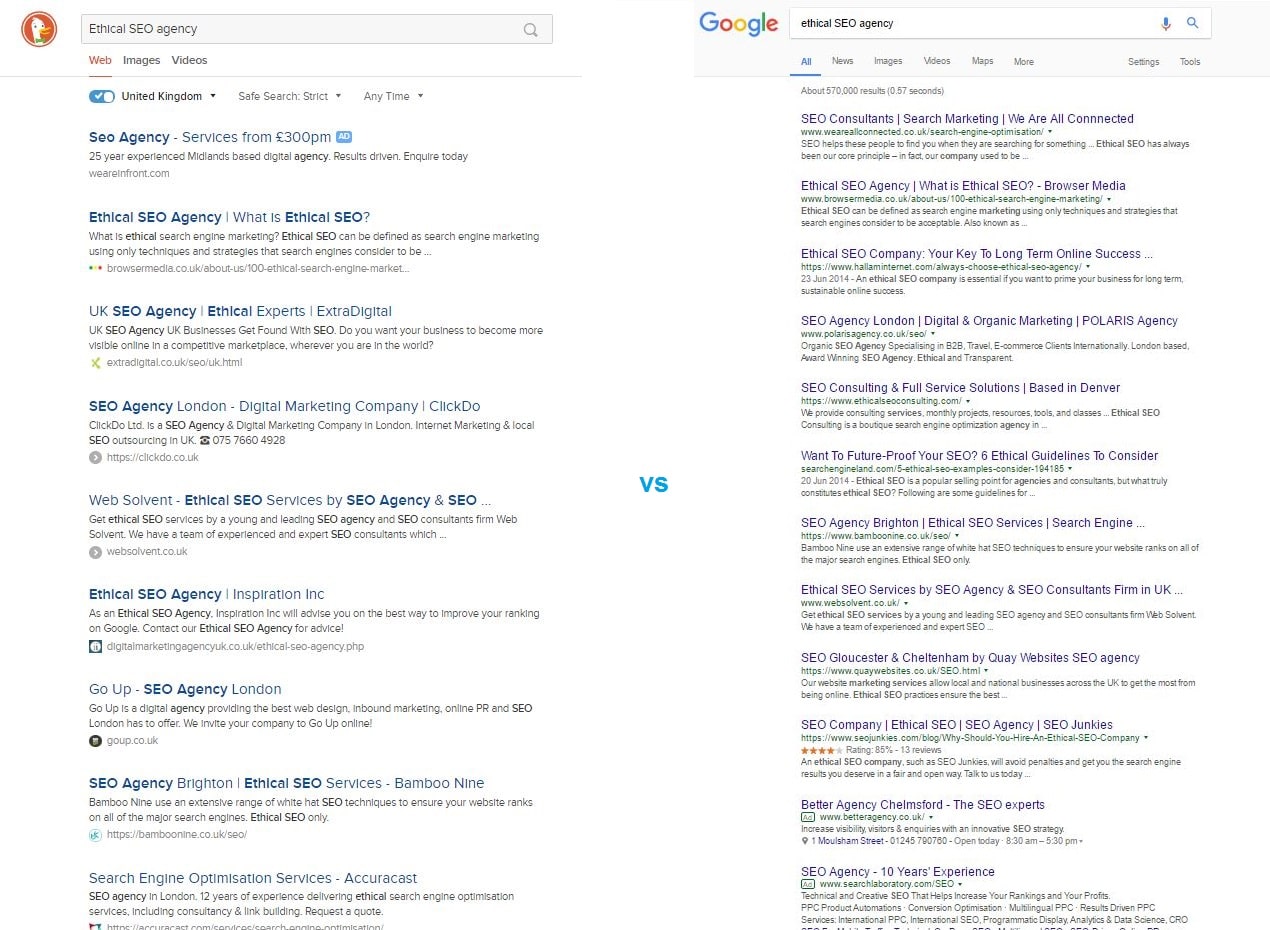Open SEO Consultants We Are All Connnected result
The height and width of the screenshot is (930, 1270).
coord(967,118)
